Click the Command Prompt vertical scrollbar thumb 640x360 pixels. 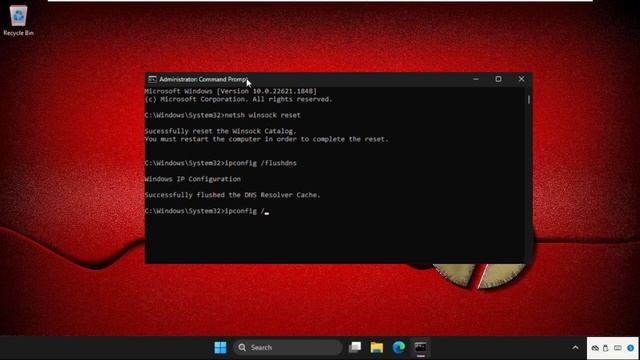coord(529,99)
